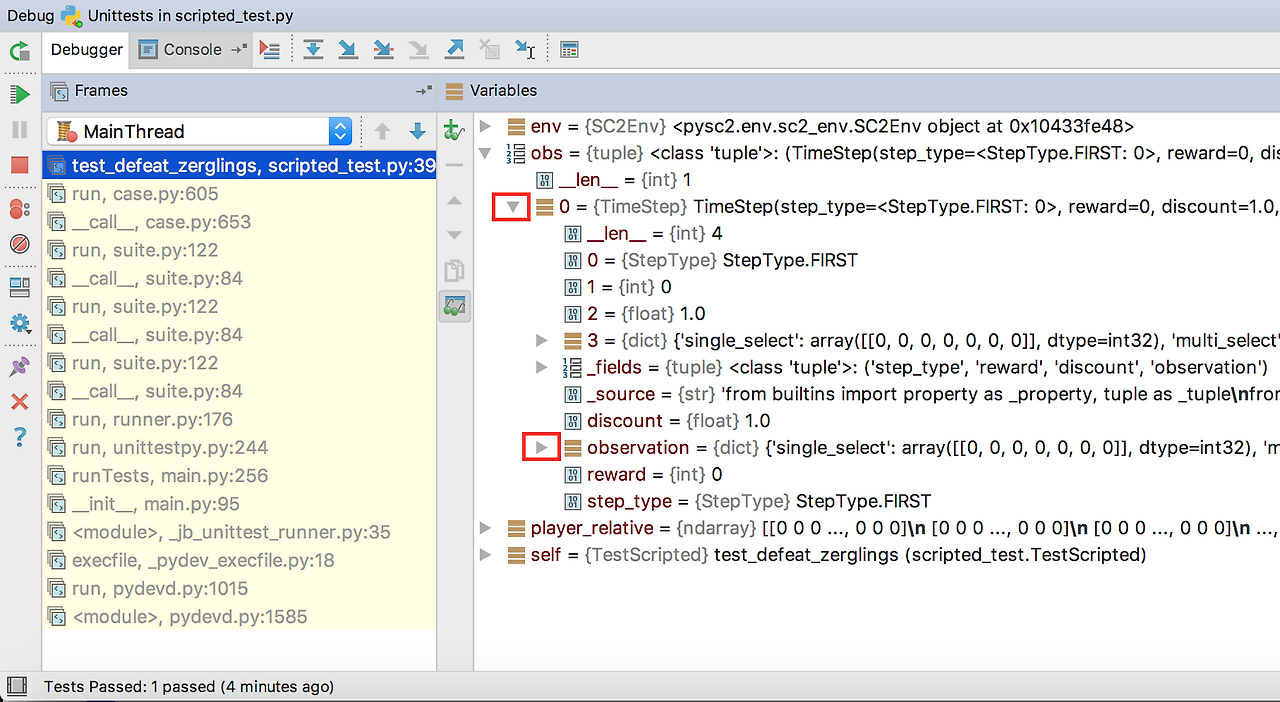Viewport: 1280px width, 702px height.
Task: Add a new watch
Action: coord(453,131)
